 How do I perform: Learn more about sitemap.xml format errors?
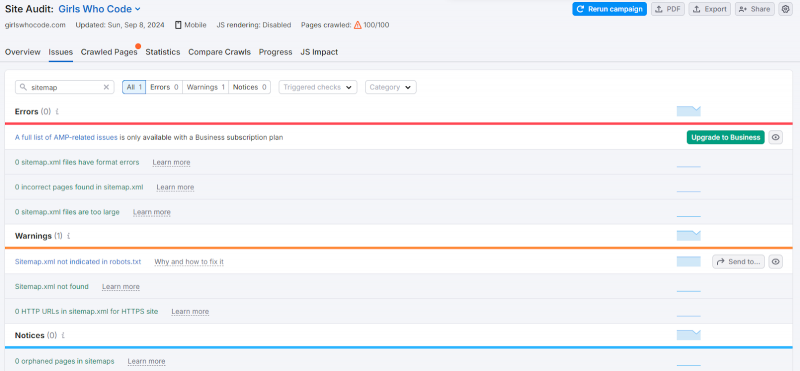[x=171, y=162]
